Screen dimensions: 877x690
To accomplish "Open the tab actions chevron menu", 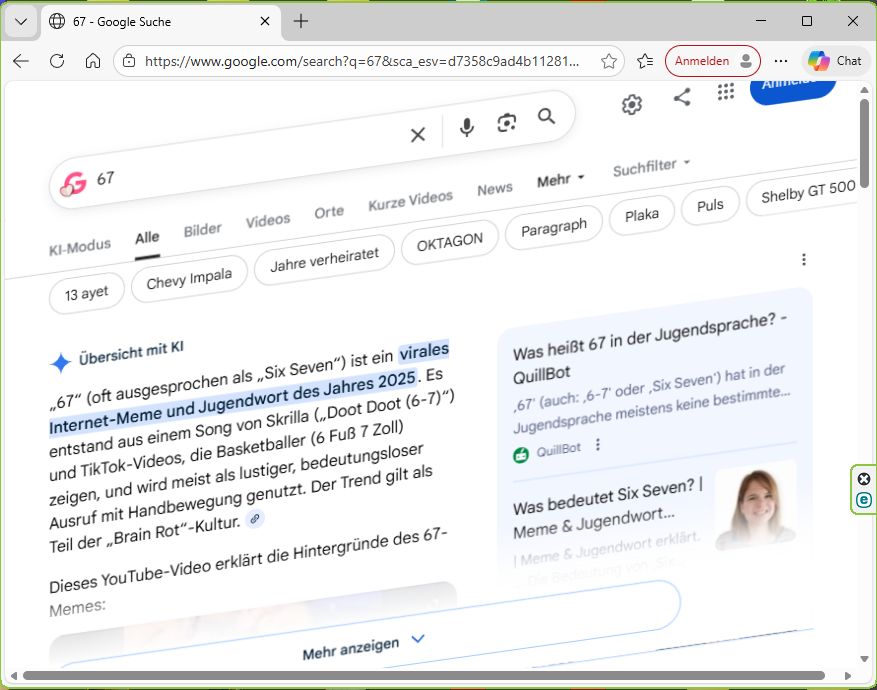I will click(21, 22).
